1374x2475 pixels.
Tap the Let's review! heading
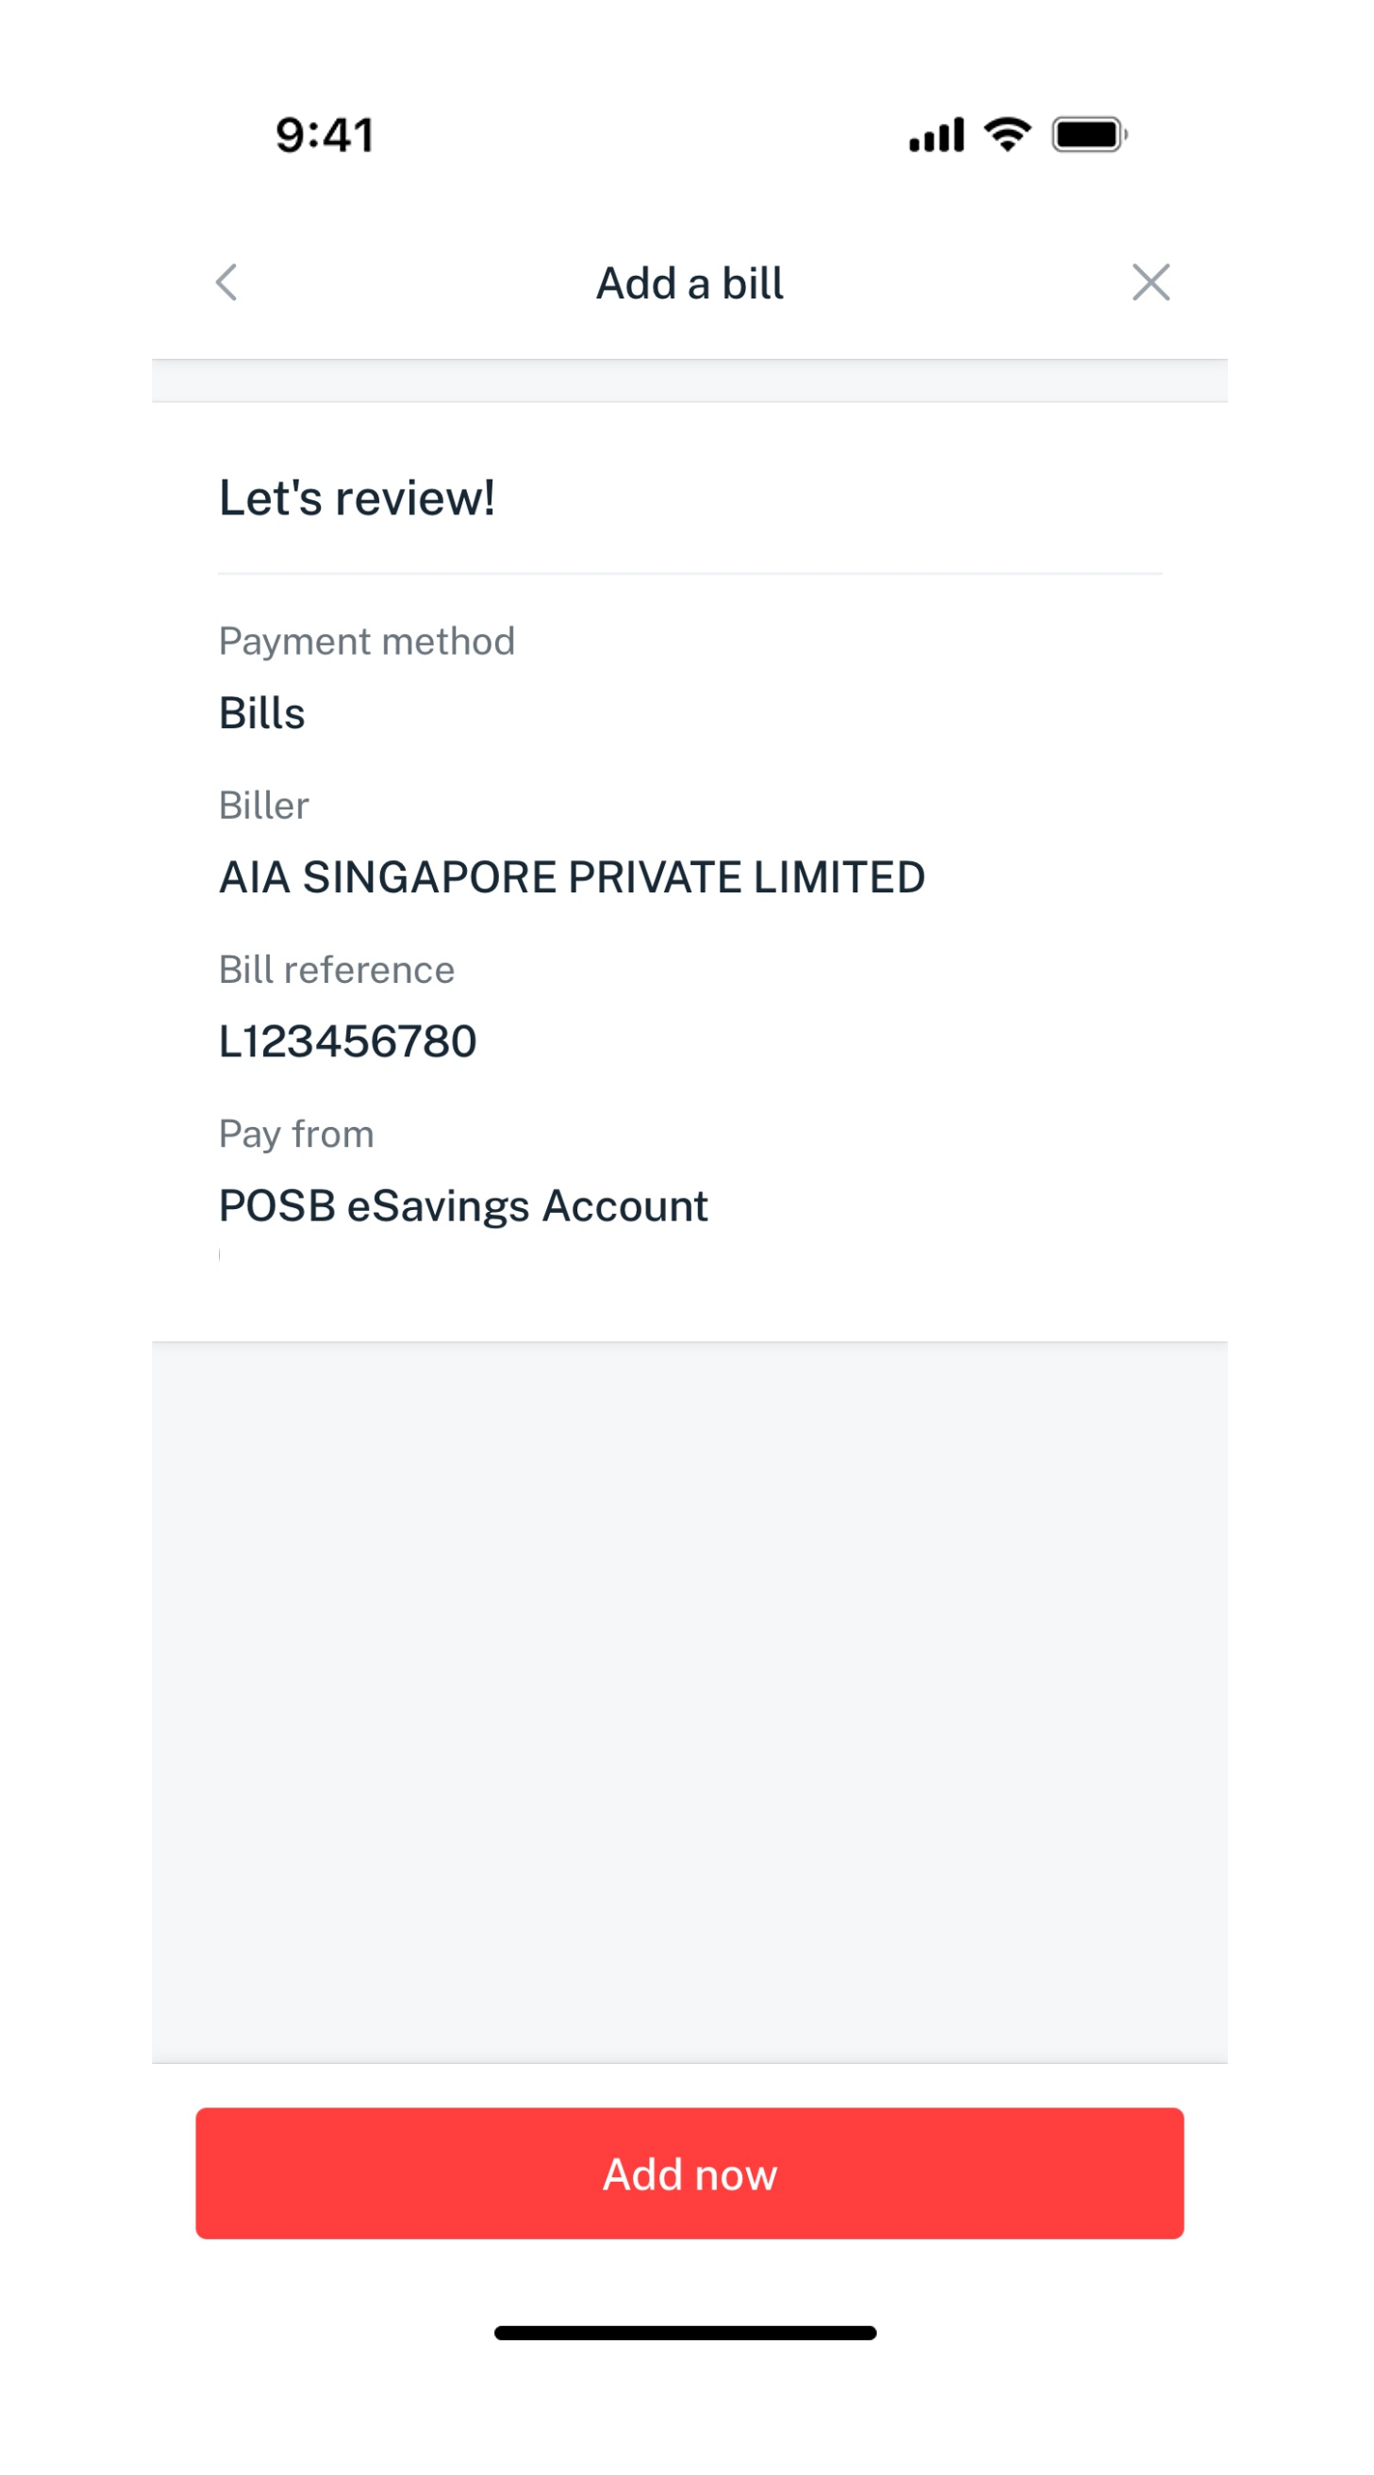pyautogui.click(x=357, y=498)
